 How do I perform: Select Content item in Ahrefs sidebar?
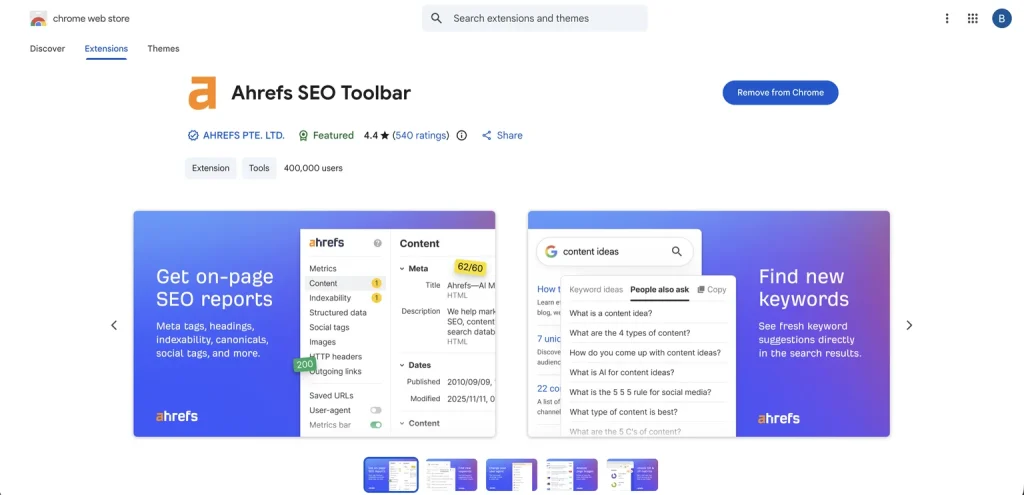(x=345, y=283)
